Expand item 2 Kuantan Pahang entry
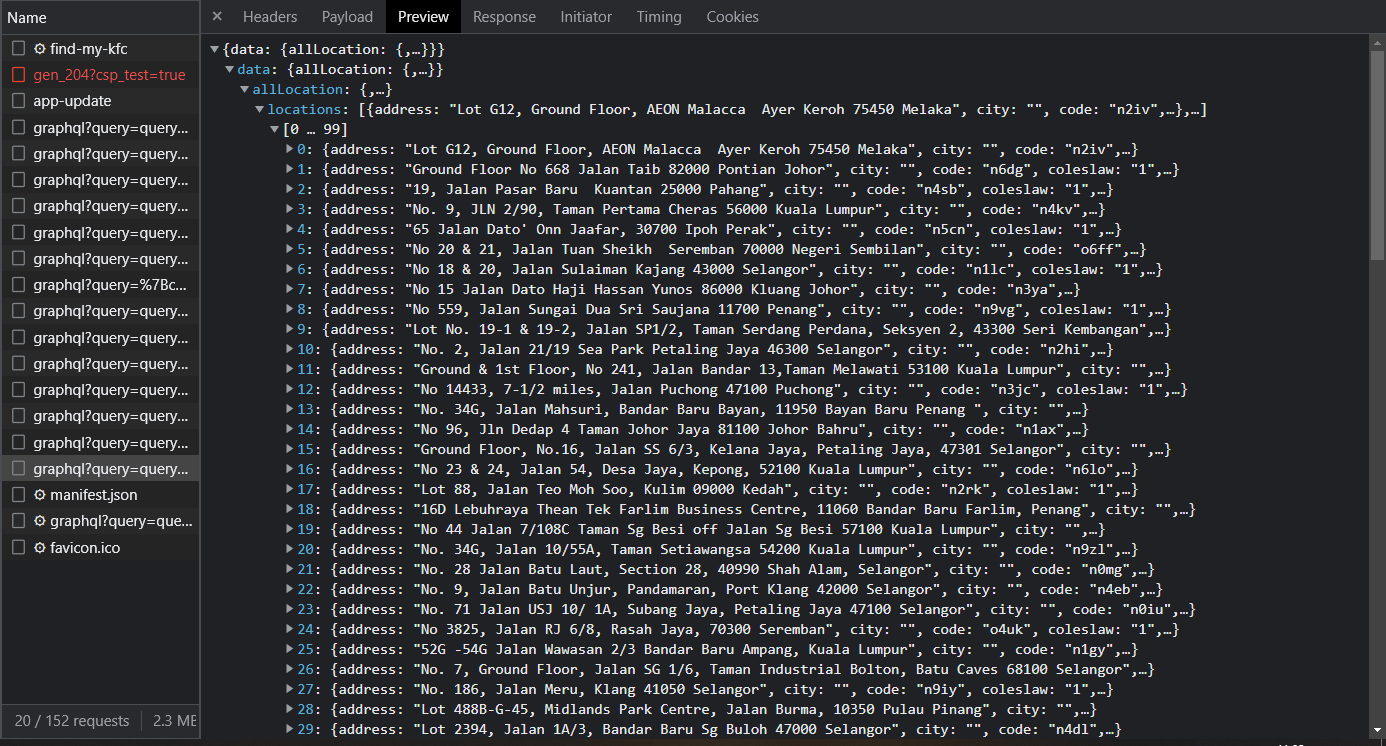The width and height of the screenshot is (1386, 746). tap(291, 189)
